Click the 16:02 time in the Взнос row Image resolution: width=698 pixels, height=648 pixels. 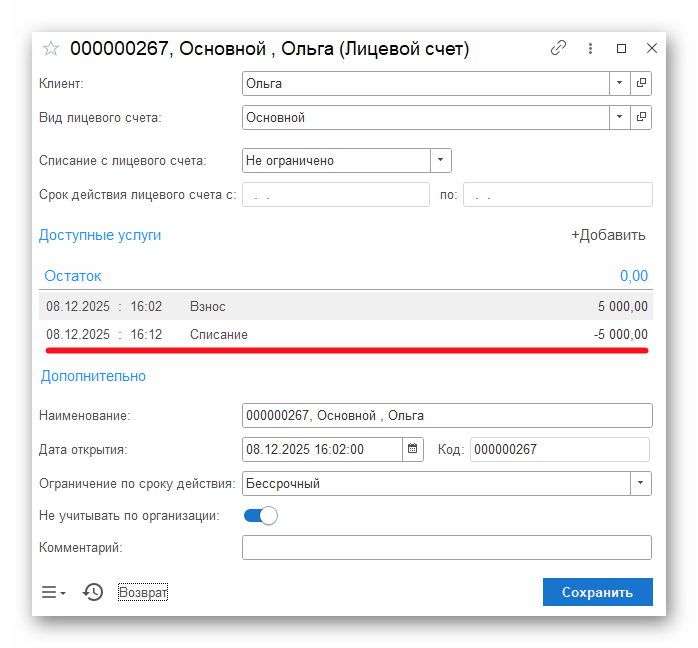coord(146,306)
